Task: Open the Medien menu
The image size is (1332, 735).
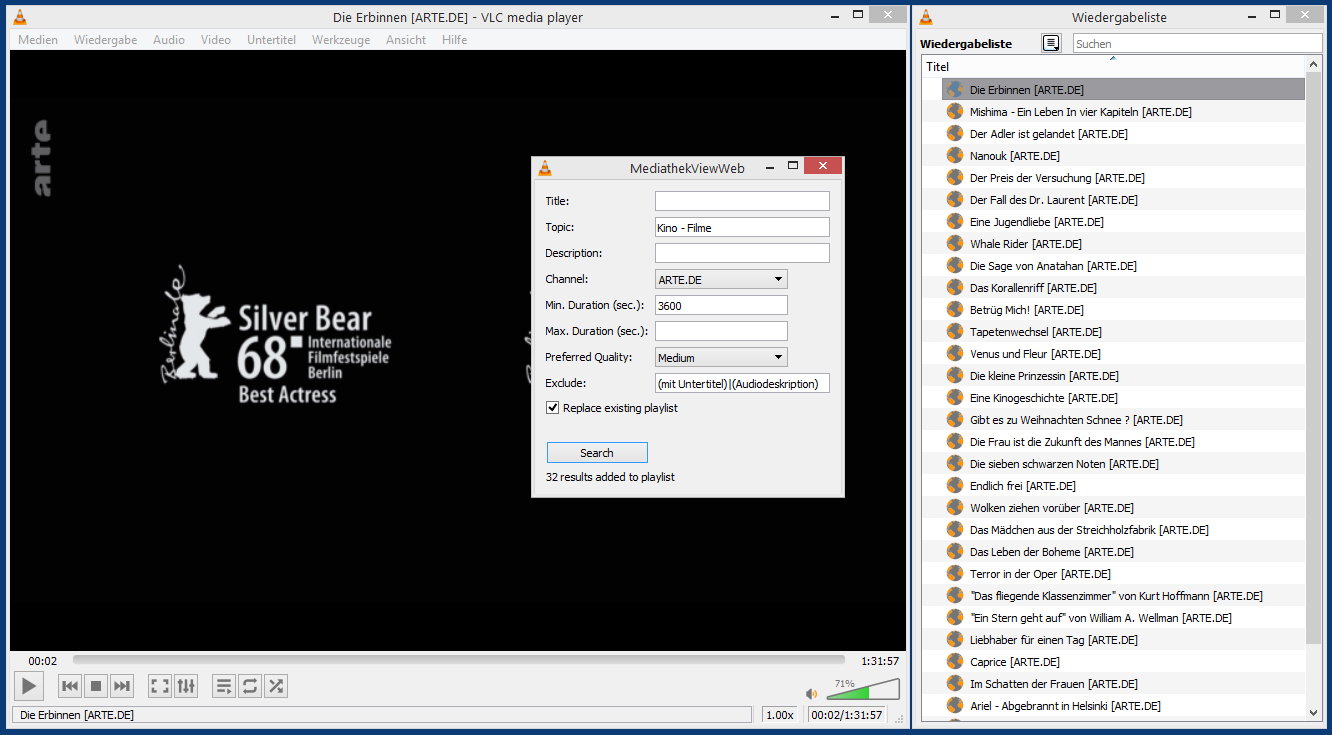Action: click(38, 40)
